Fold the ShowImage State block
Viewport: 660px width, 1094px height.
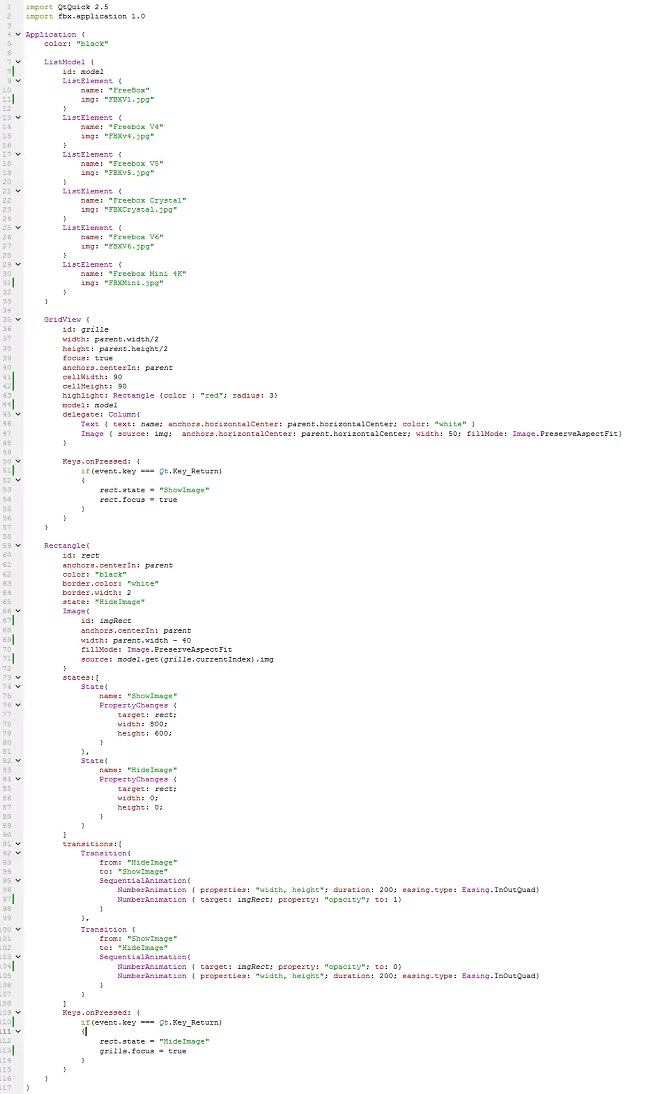(x=17, y=686)
